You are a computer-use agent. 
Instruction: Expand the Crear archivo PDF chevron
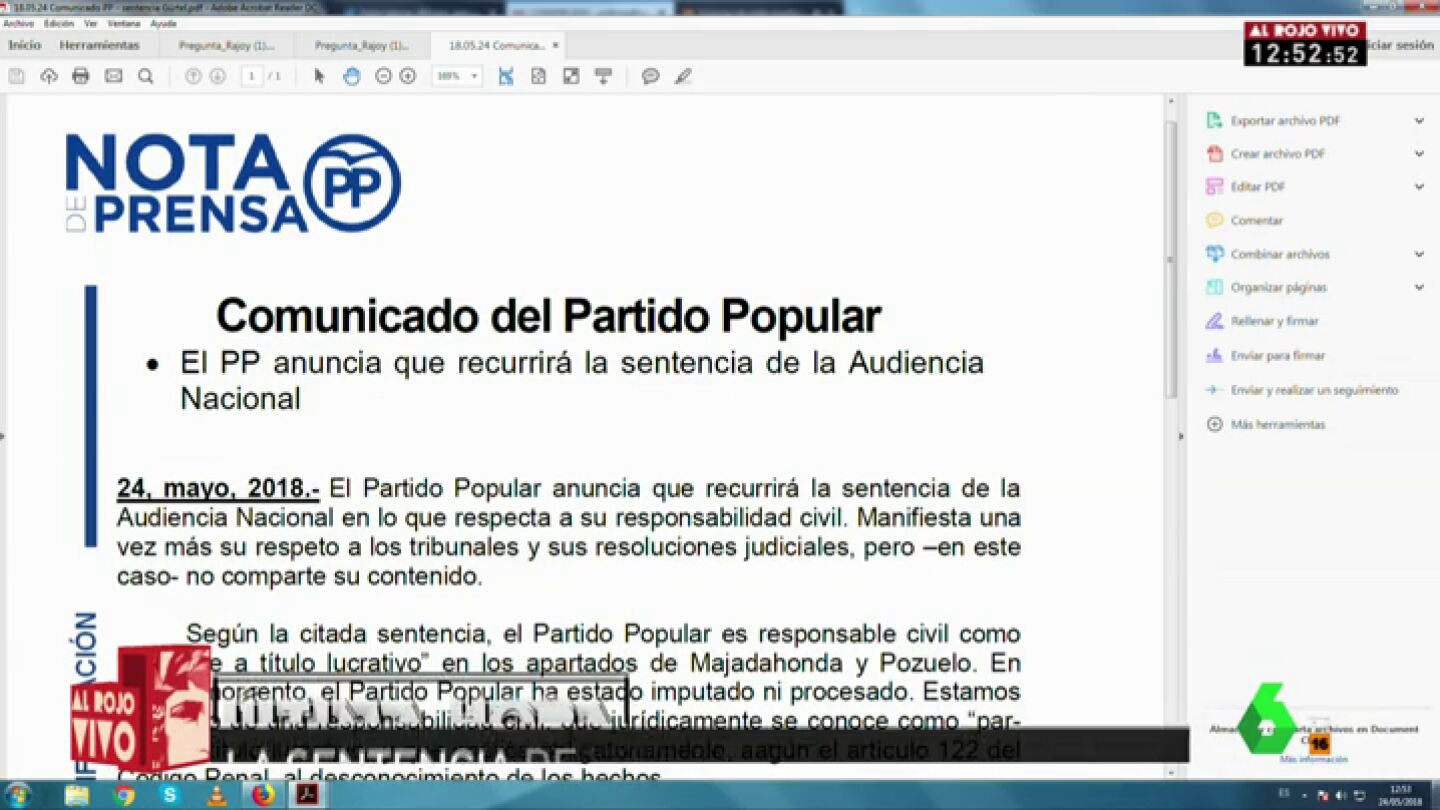click(x=1419, y=154)
